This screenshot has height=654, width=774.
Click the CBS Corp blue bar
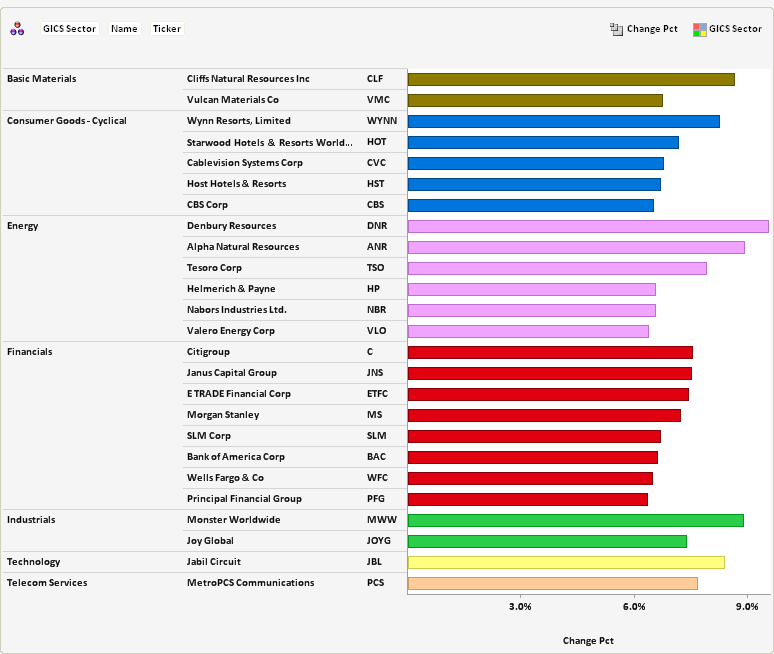[531, 205]
